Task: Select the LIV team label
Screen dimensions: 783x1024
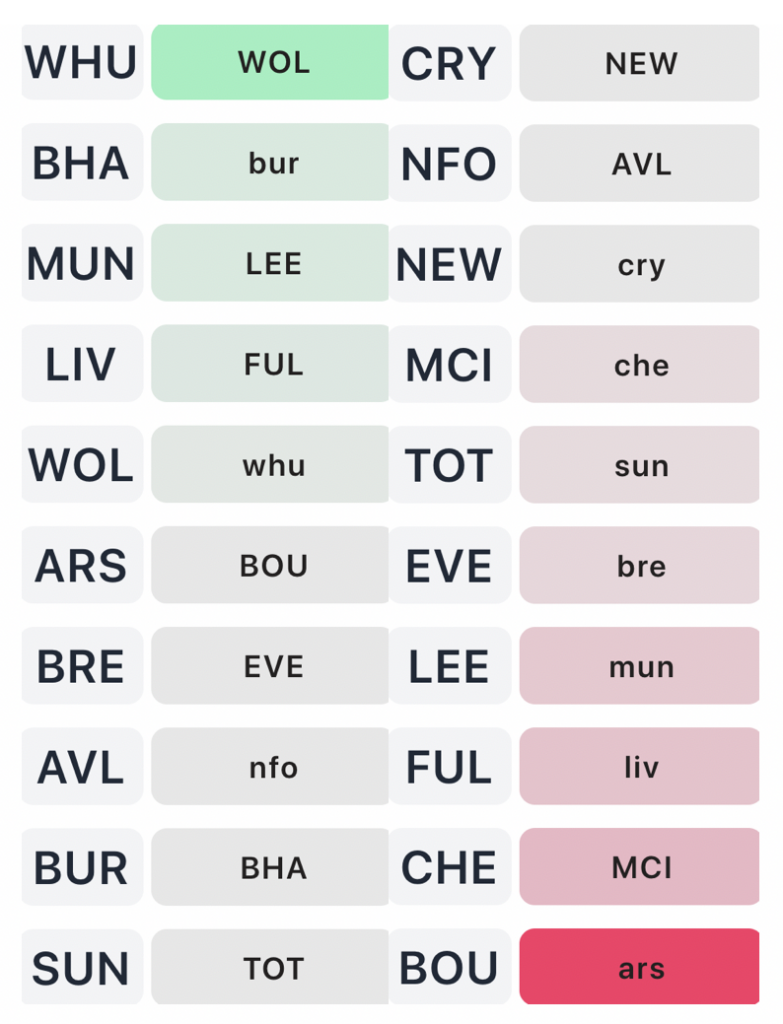Action: pyautogui.click(x=81, y=365)
